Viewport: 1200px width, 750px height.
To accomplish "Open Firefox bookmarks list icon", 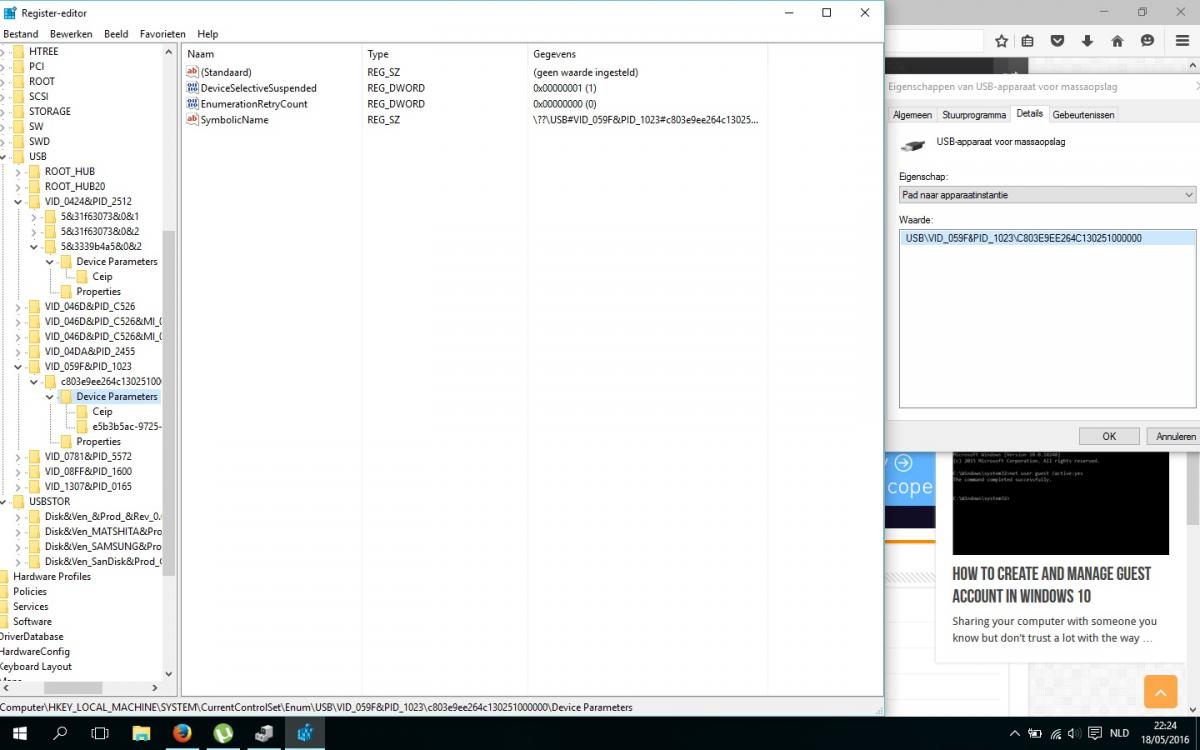I will (x=1027, y=41).
